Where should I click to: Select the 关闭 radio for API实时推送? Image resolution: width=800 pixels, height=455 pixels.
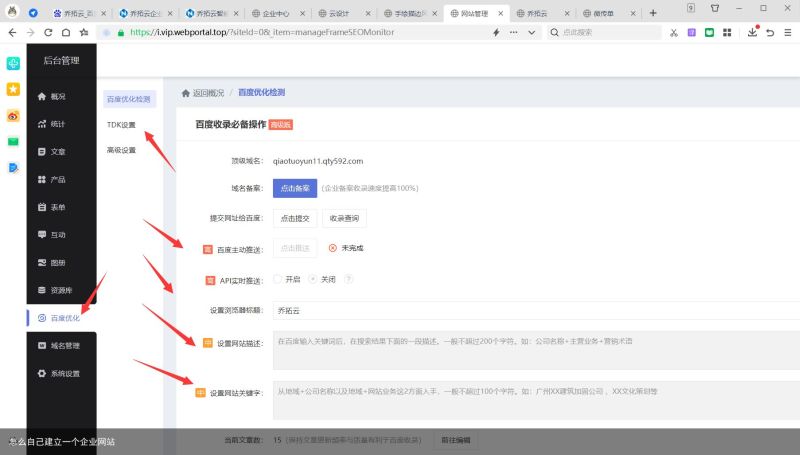[313, 279]
